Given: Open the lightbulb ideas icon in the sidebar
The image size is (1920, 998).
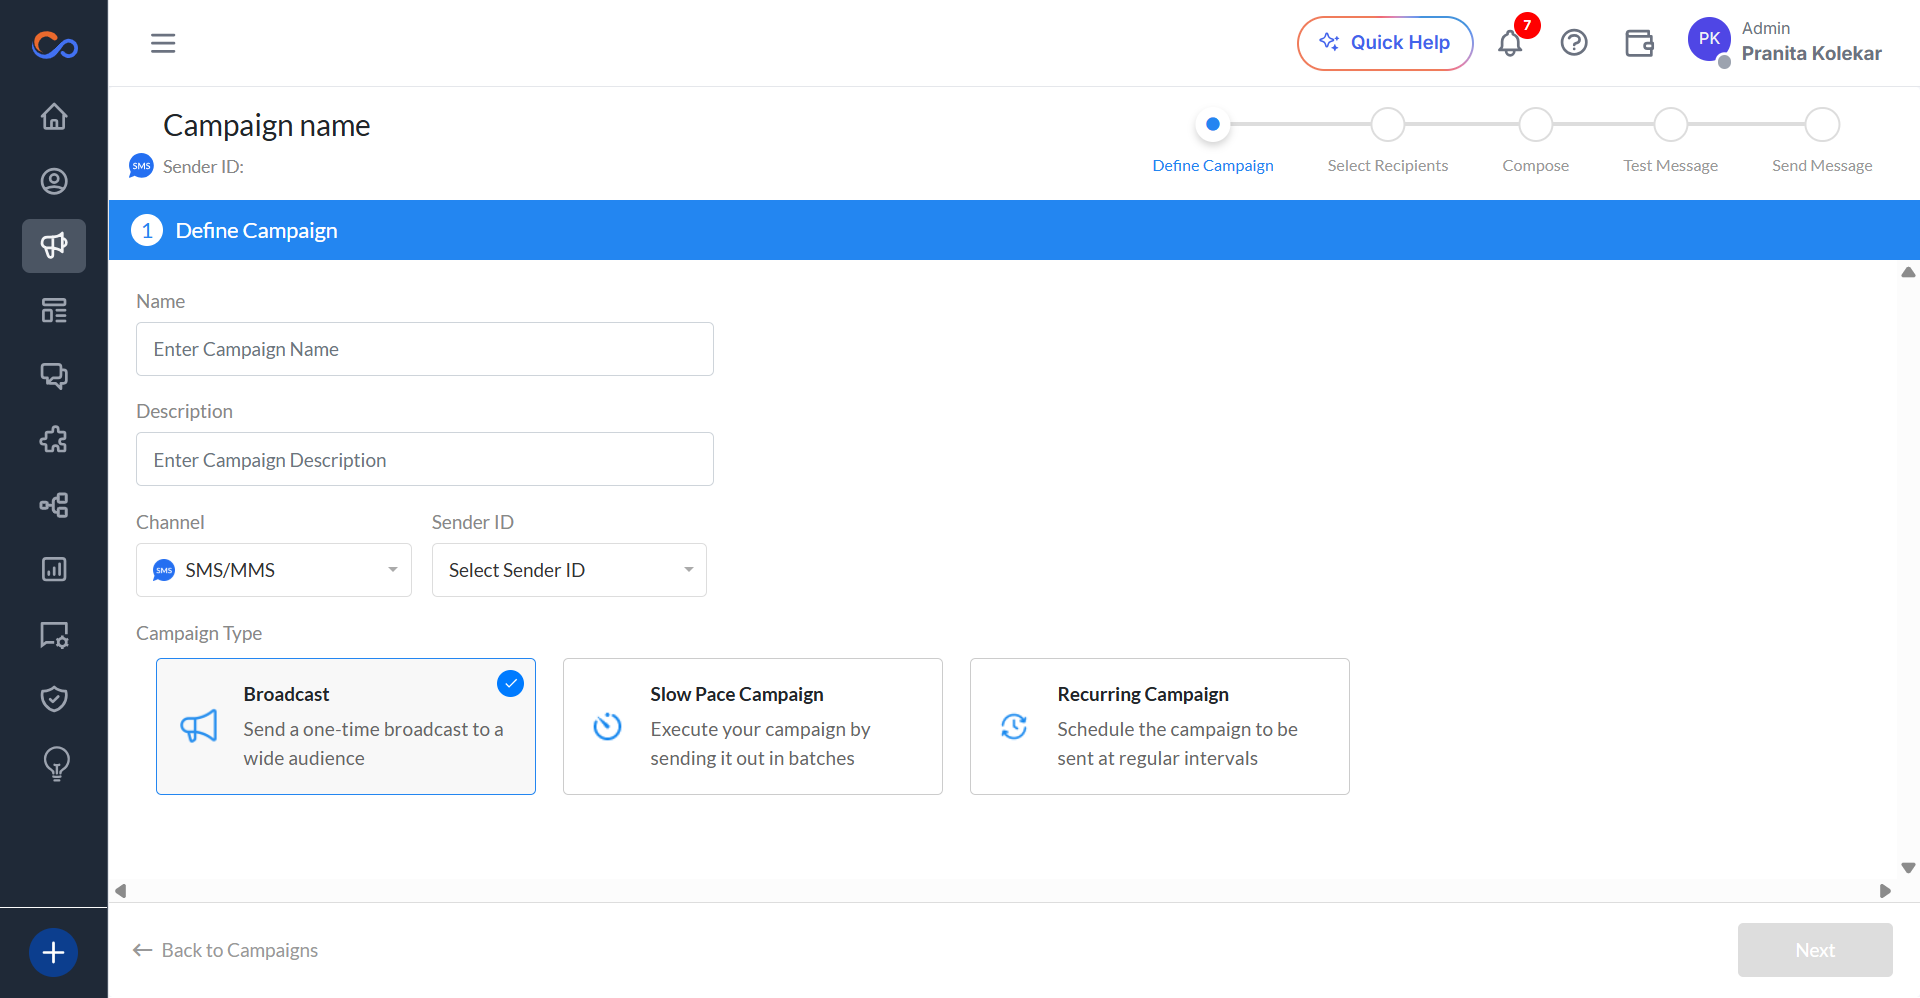Looking at the screenshot, I should [56, 764].
